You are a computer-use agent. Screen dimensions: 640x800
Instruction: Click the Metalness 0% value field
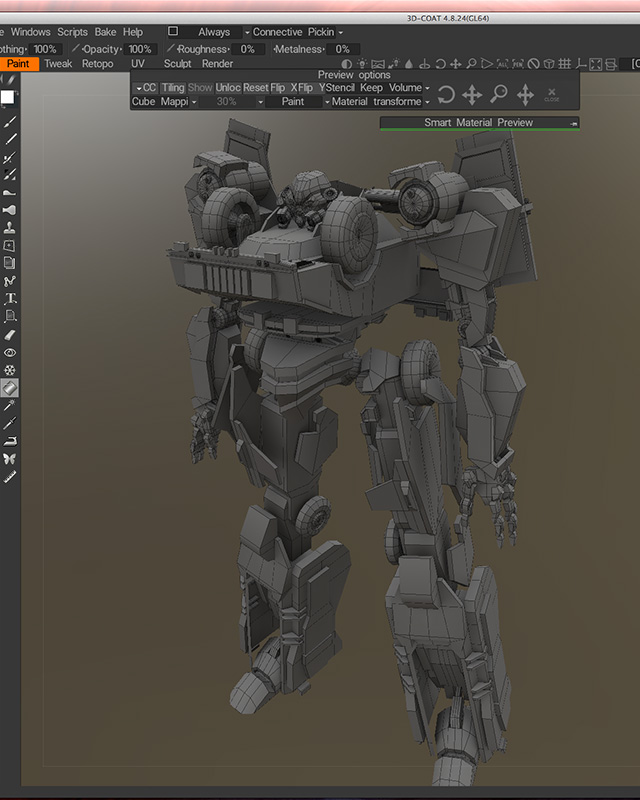[x=343, y=49]
